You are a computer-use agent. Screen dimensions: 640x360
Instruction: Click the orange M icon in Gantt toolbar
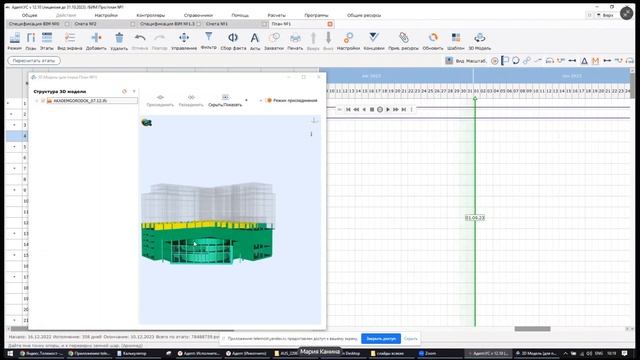(x=595, y=60)
